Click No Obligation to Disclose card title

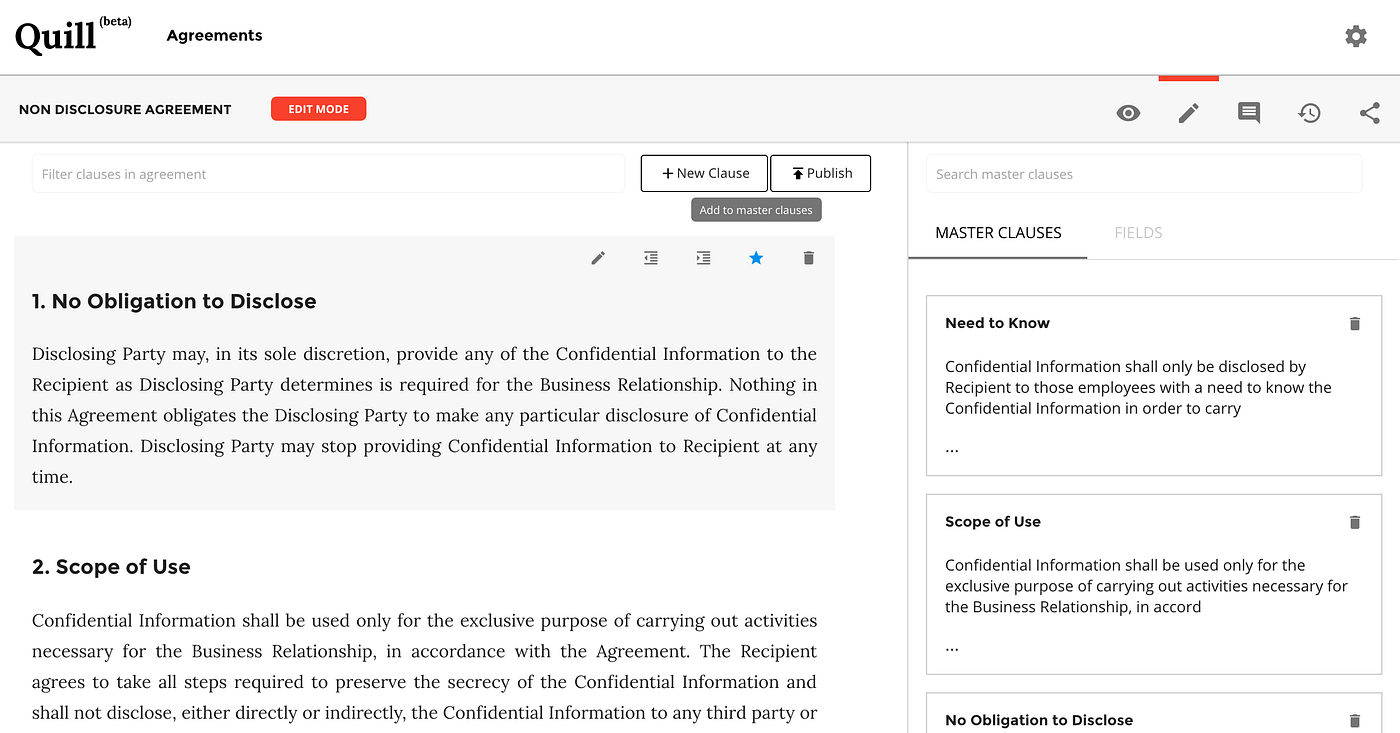click(1039, 720)
